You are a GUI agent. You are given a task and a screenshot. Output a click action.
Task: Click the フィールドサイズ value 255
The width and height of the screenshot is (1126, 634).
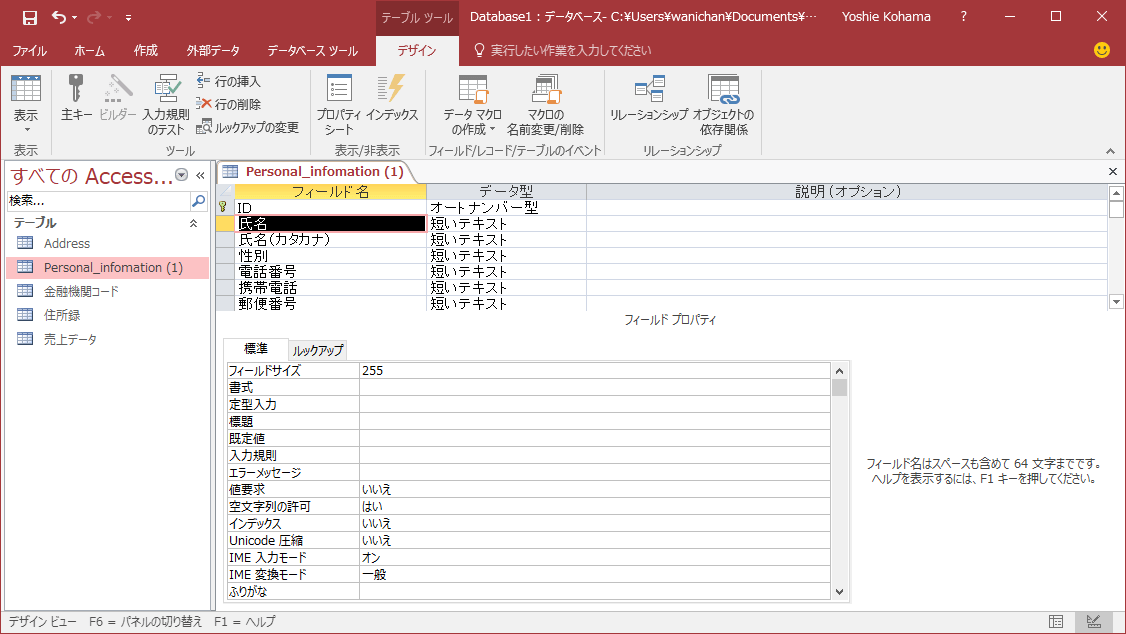point(595,370)
